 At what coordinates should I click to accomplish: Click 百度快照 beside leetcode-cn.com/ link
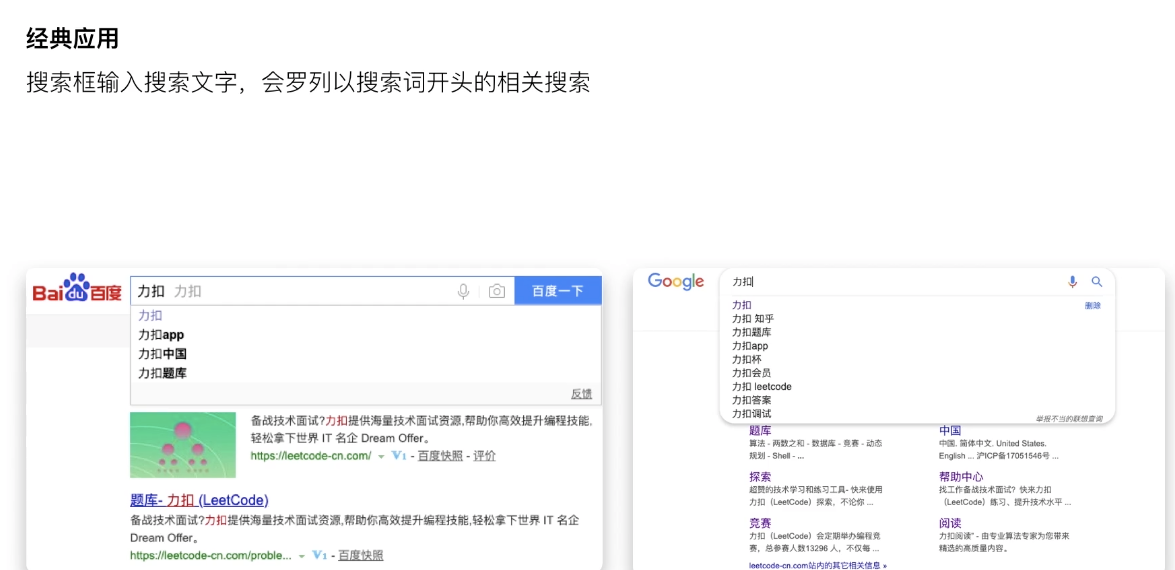(440, 455)
